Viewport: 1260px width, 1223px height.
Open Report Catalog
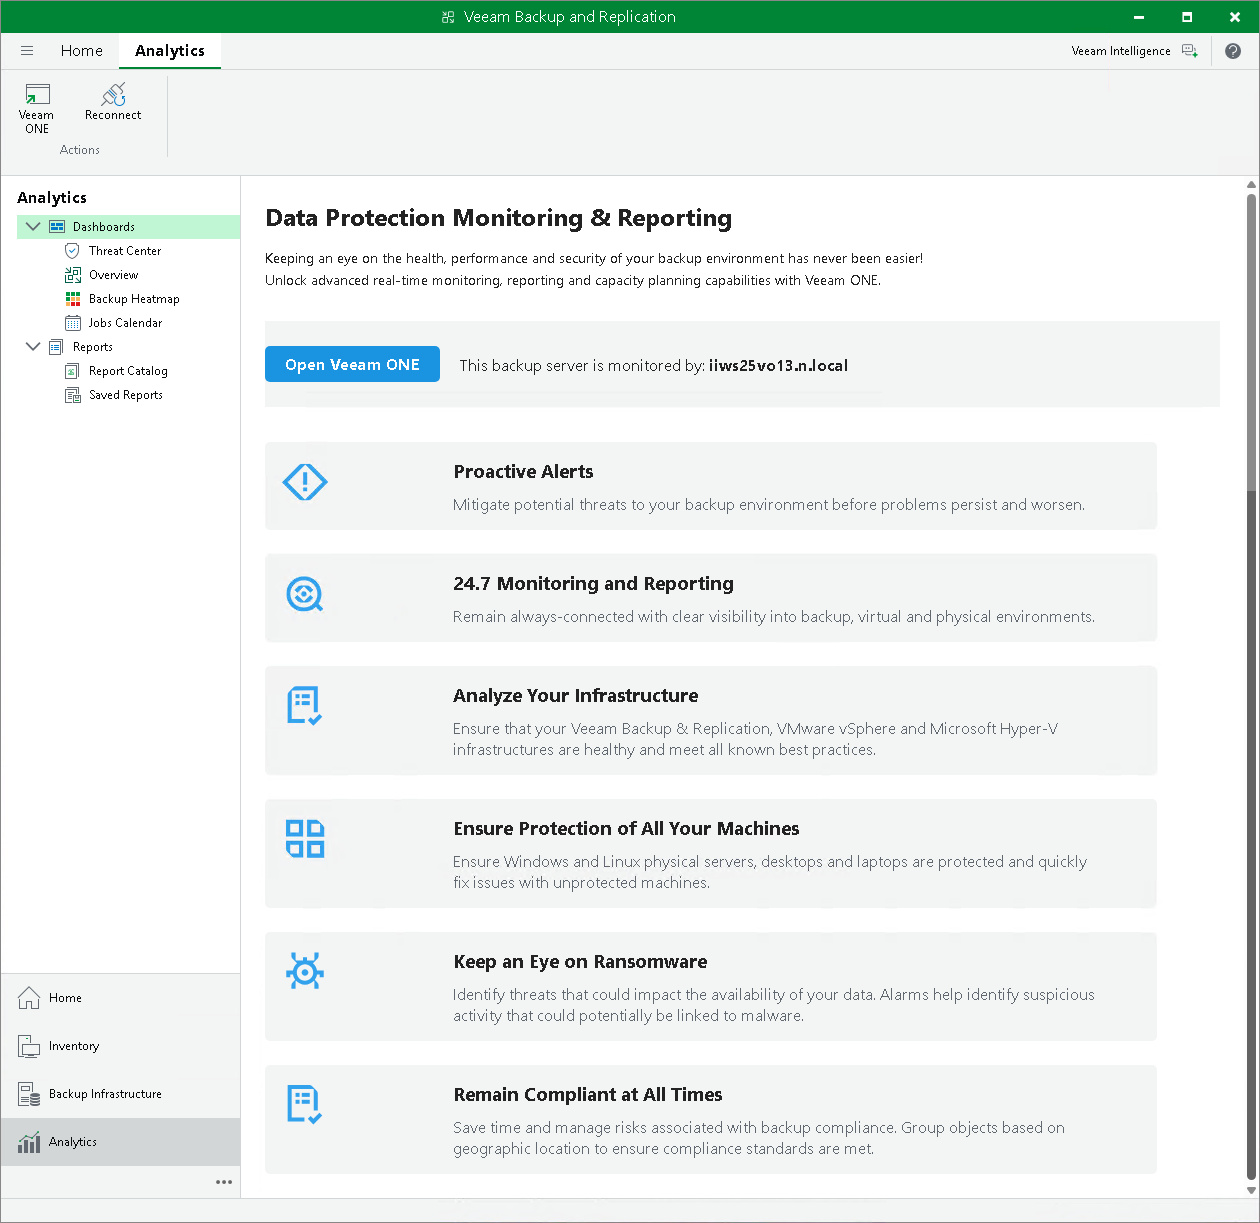coord(128,371)
